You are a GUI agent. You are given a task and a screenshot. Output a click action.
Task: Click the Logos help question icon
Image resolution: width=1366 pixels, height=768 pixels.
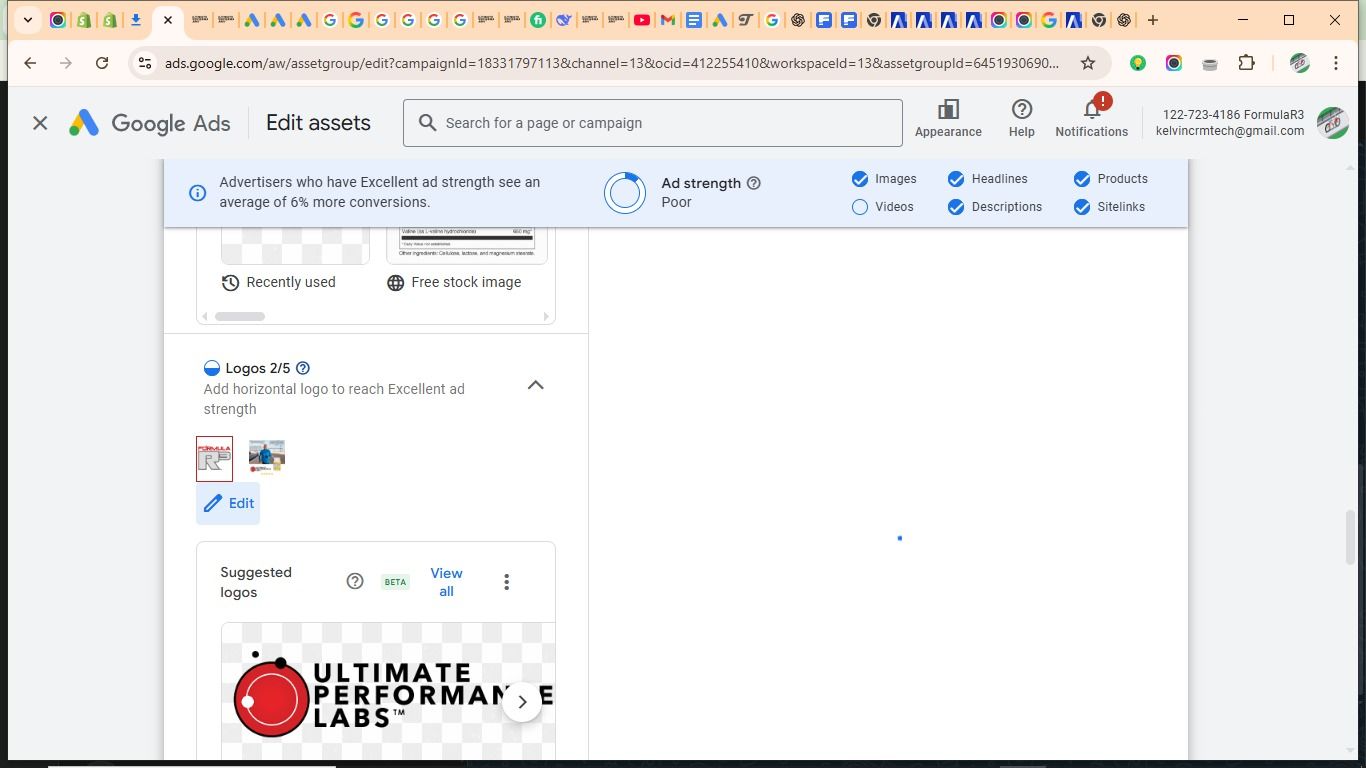[303, 368]
